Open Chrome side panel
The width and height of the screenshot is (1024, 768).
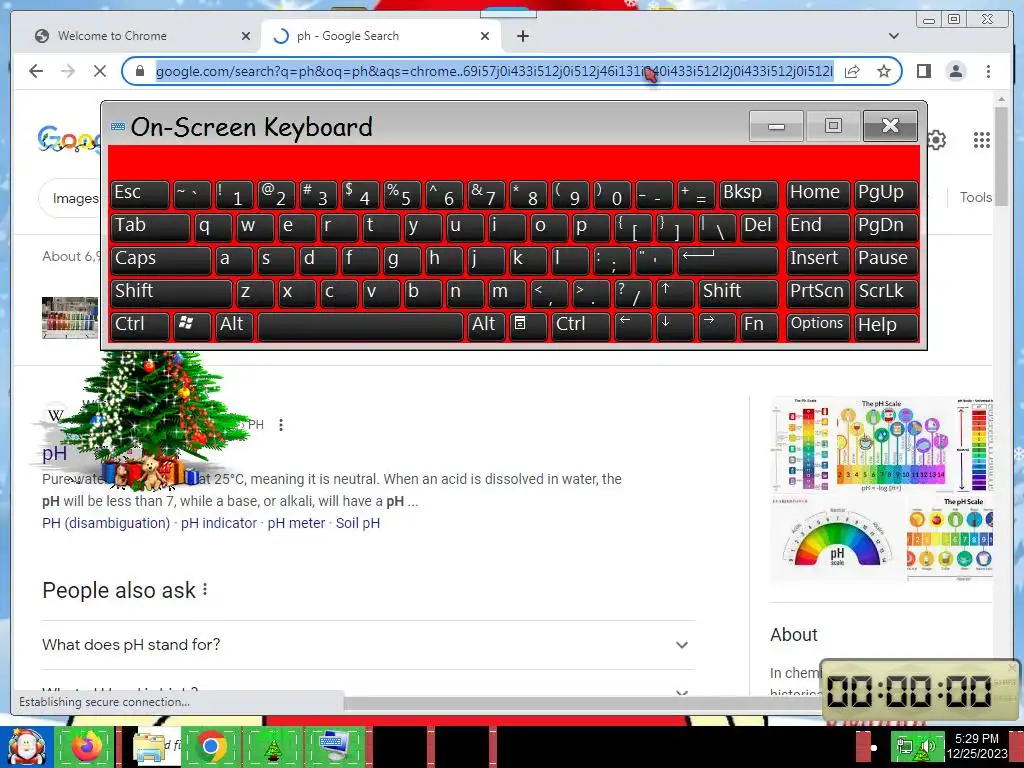[923, 71]
